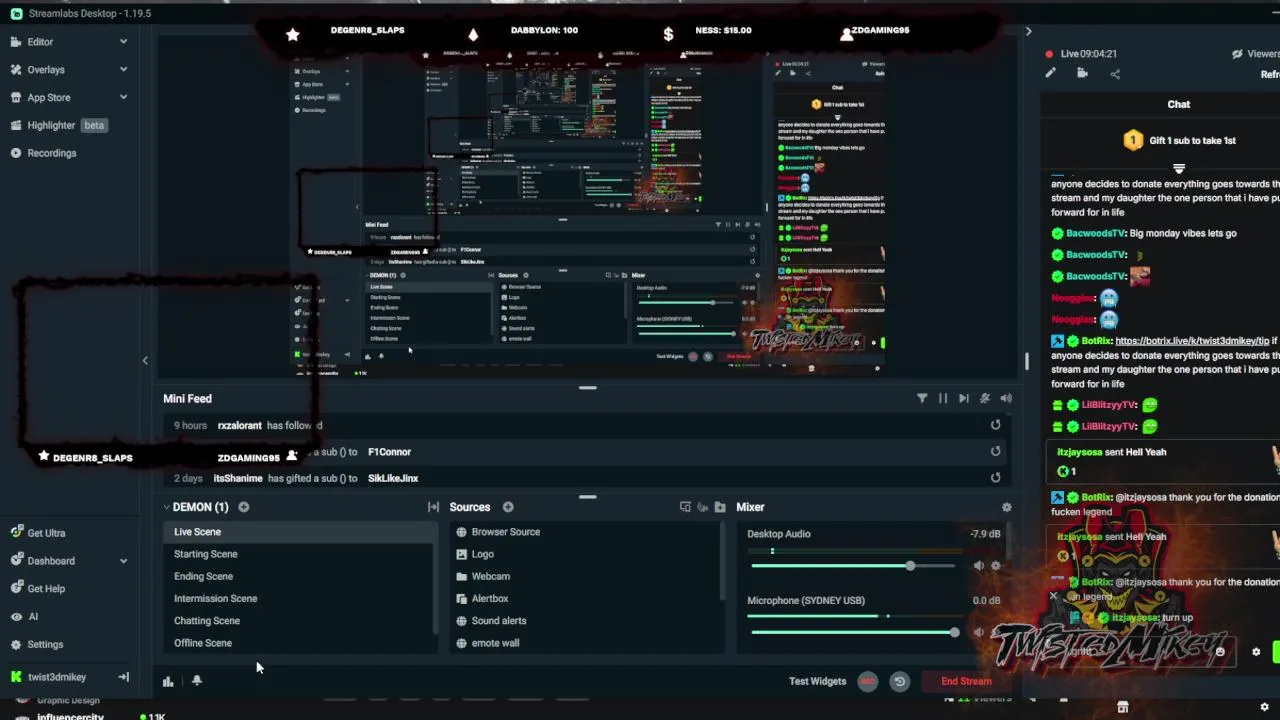Add a new scene with plus icon
The height and width of the screenshot is (720, 1280).
click(243, 507)
